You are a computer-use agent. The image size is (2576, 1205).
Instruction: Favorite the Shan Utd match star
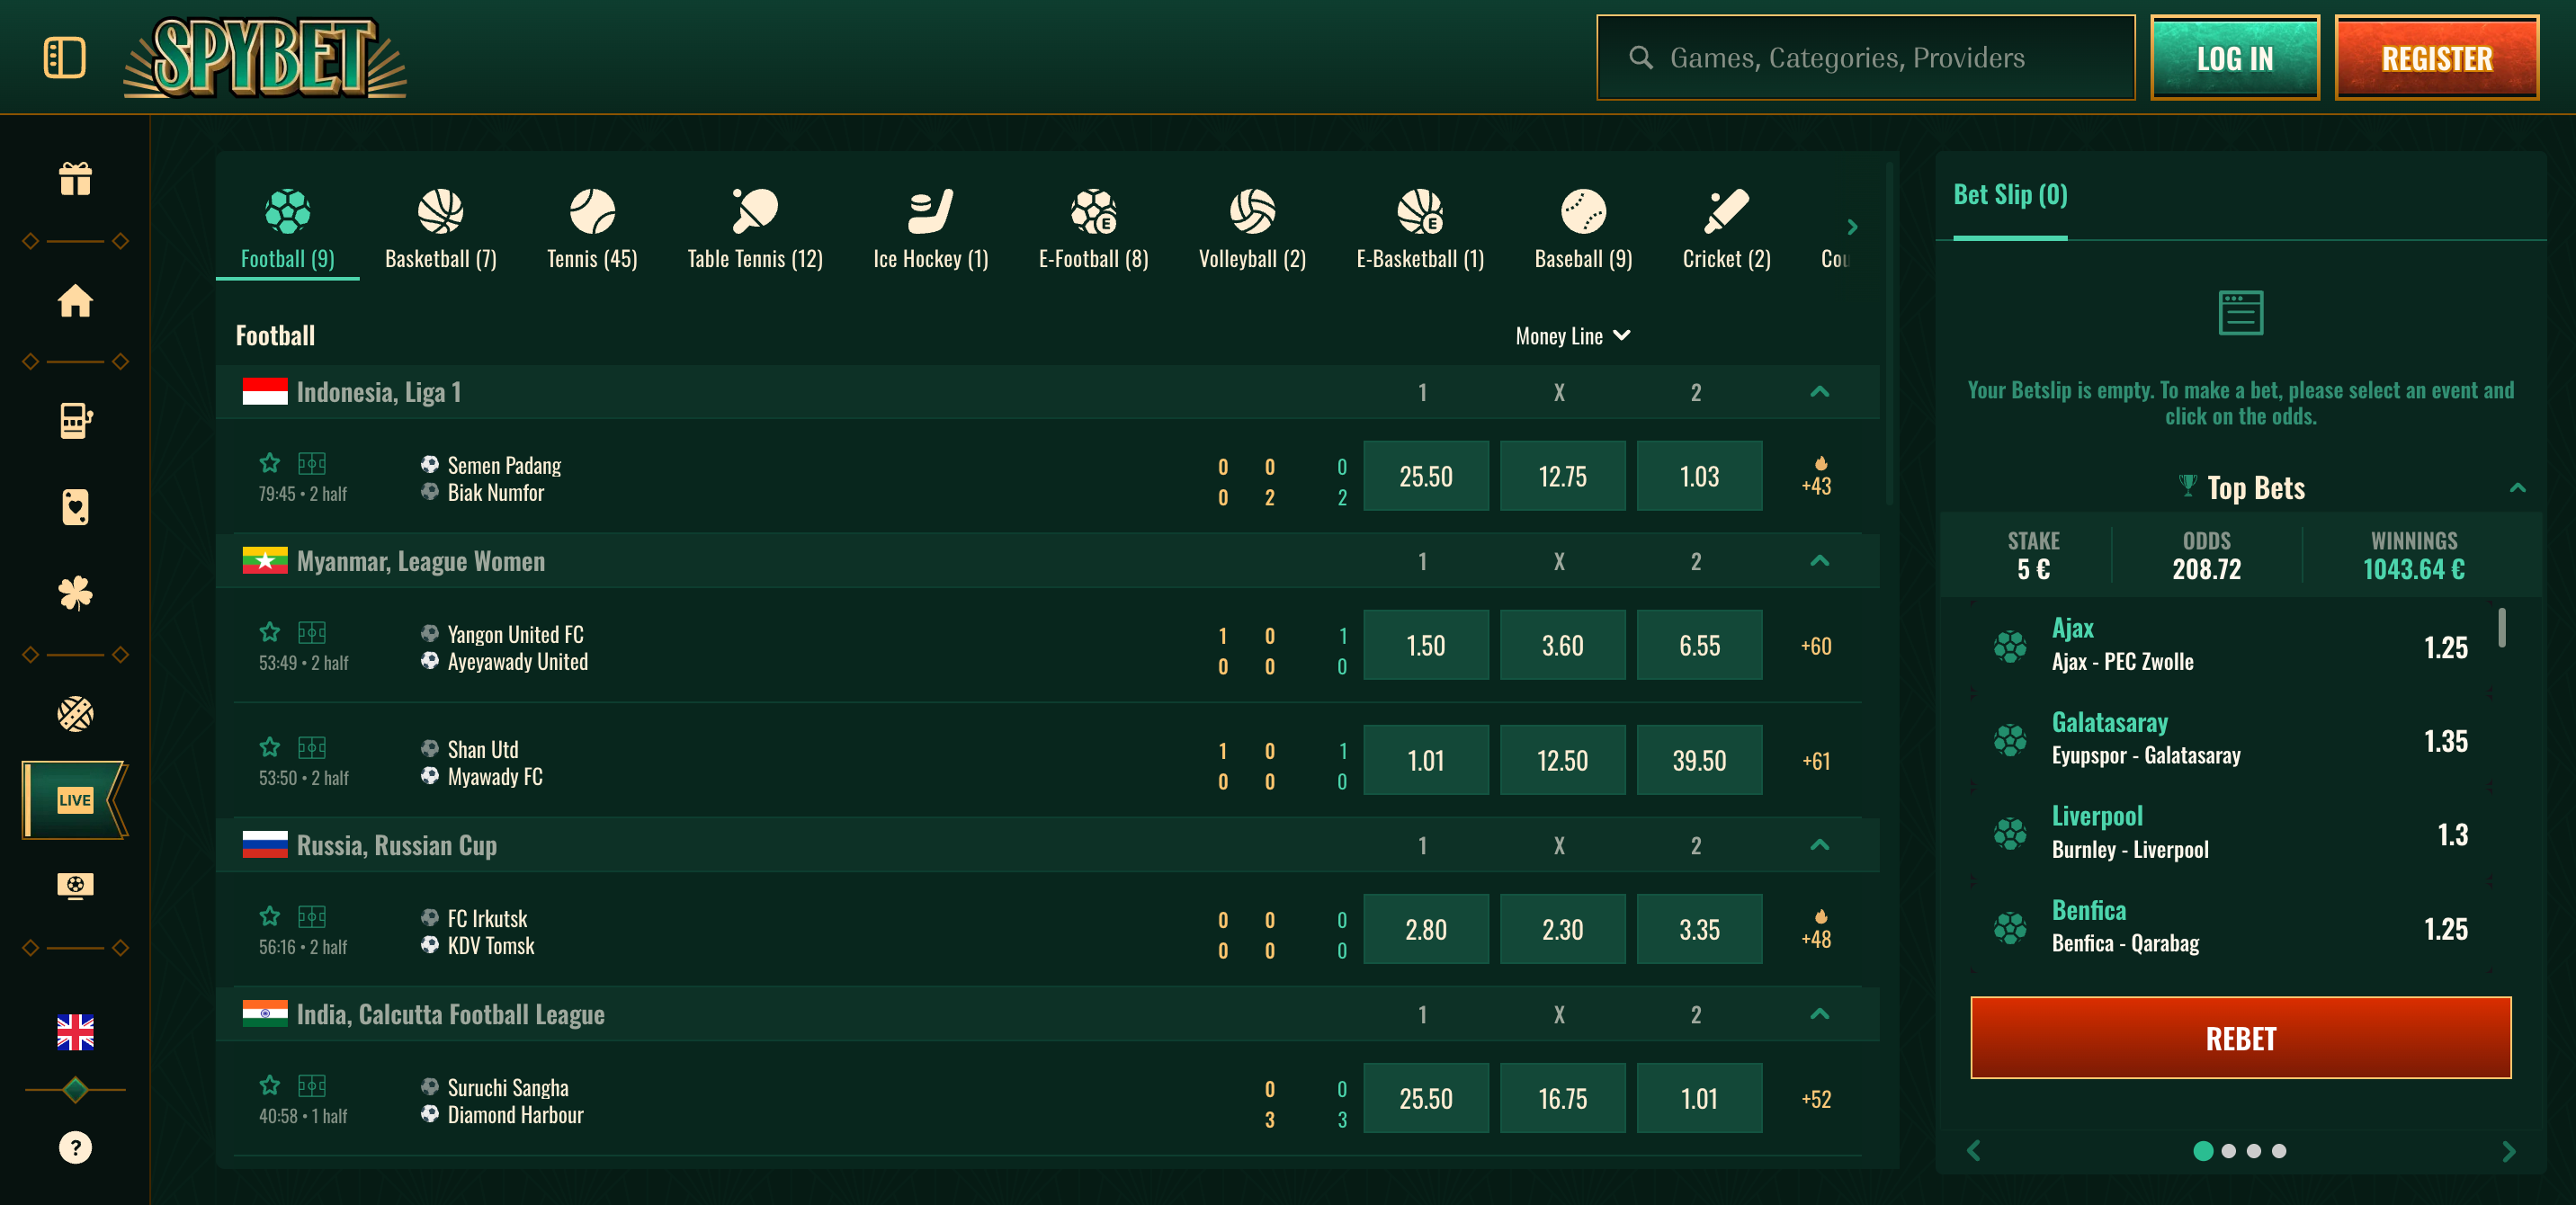pyautogui.click(x=270, y=747)
